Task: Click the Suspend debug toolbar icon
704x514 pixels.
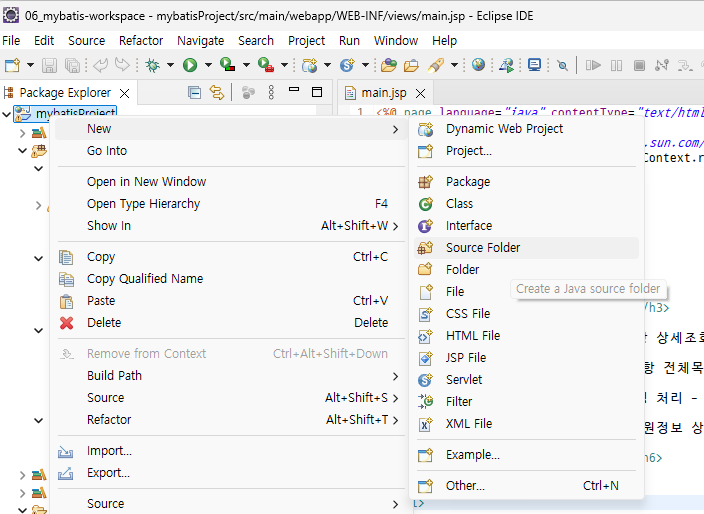Action: pyautogui.click(x=616, y=66)
